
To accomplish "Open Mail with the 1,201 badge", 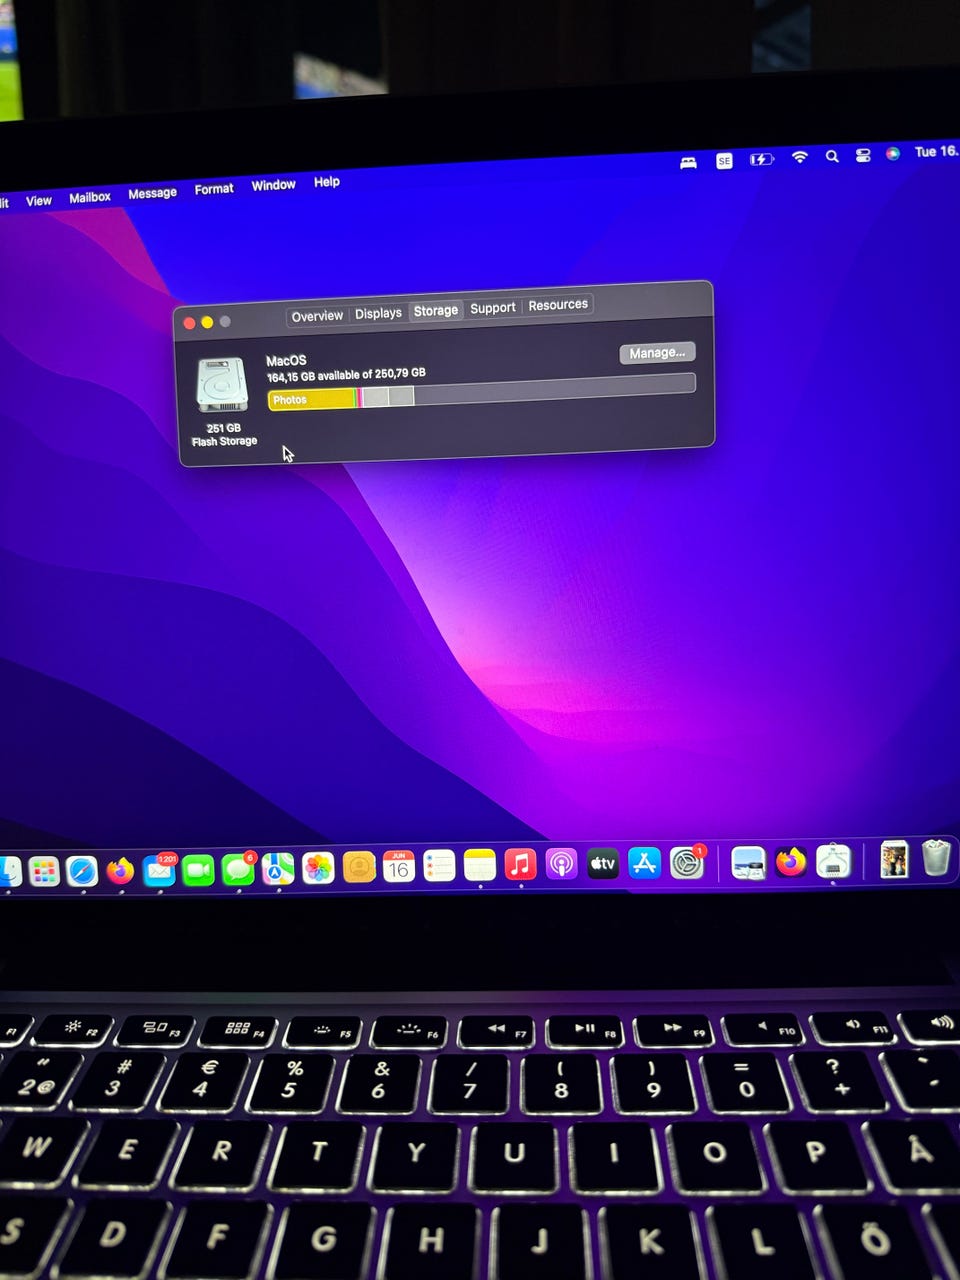I will (159, 870).
